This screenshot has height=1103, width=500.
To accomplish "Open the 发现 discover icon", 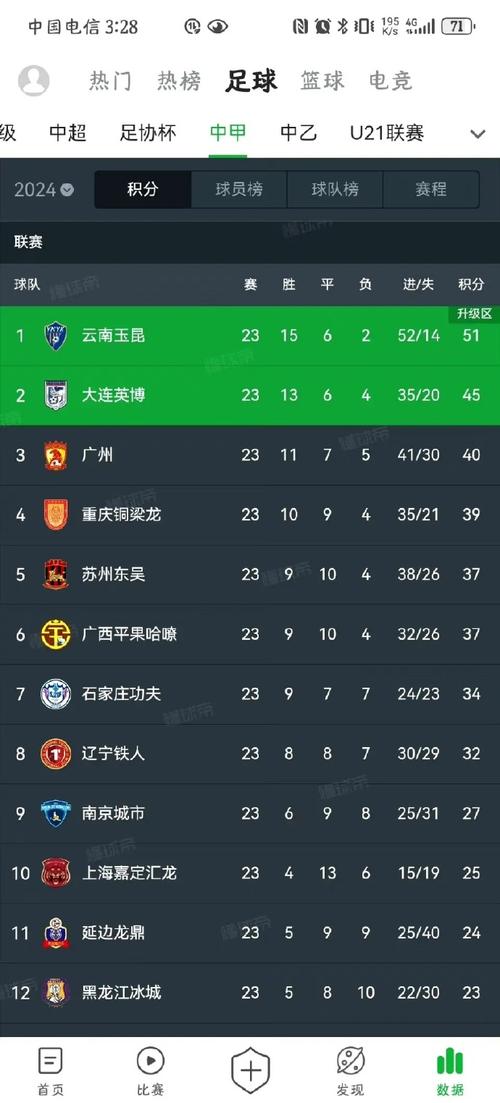I will pos(350,1061).
